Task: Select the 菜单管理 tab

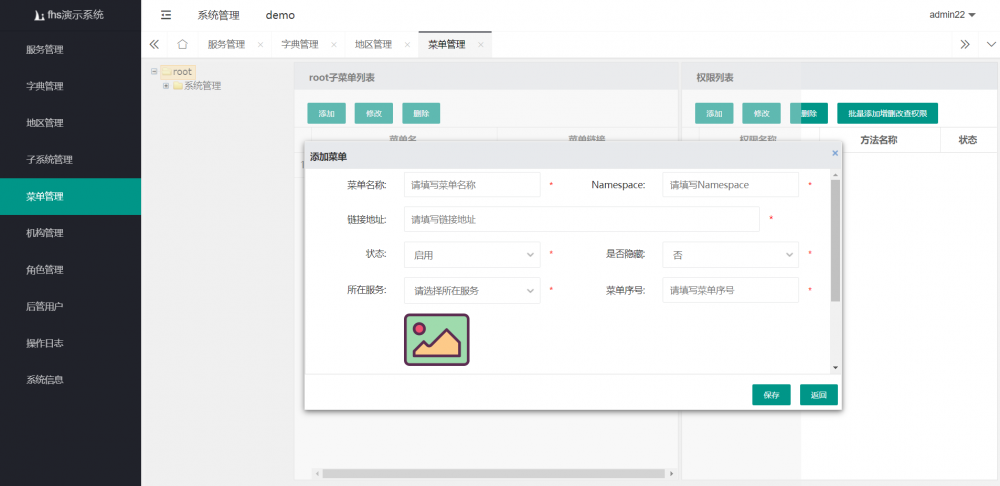Action: tap(446, 45)
